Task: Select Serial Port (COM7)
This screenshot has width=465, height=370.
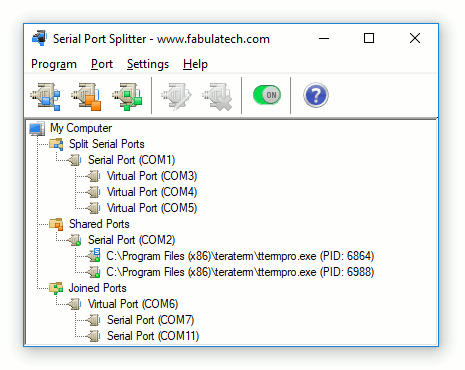Action: [x=150, y=320]
